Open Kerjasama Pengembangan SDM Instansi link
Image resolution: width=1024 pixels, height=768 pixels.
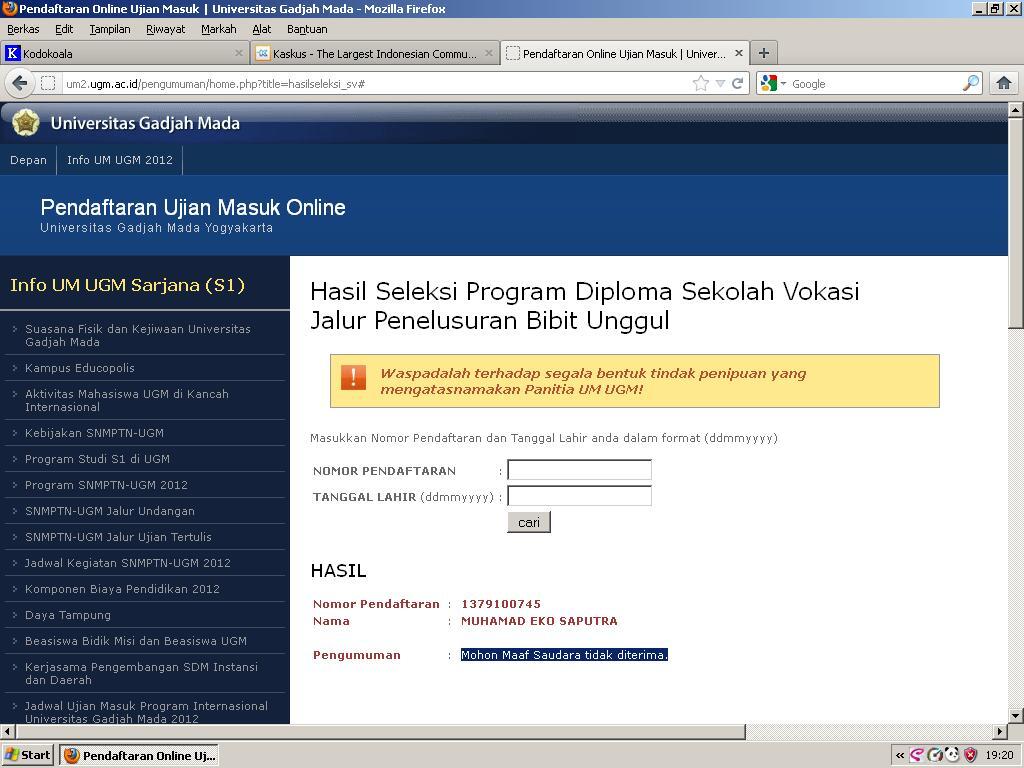[x=141, y=673]
